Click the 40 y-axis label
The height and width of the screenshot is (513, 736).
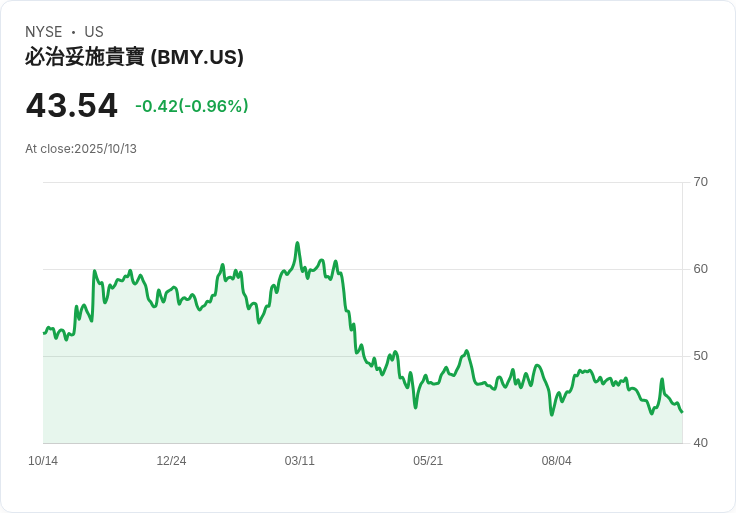click(701, 443)
